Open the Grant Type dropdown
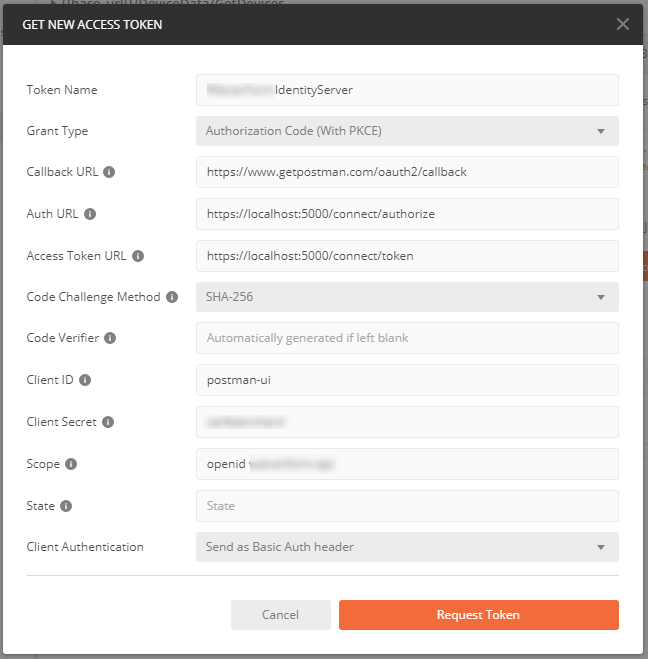Image resolution: width=648 pixels, height=659 pixels. click(x=407, y=131)
